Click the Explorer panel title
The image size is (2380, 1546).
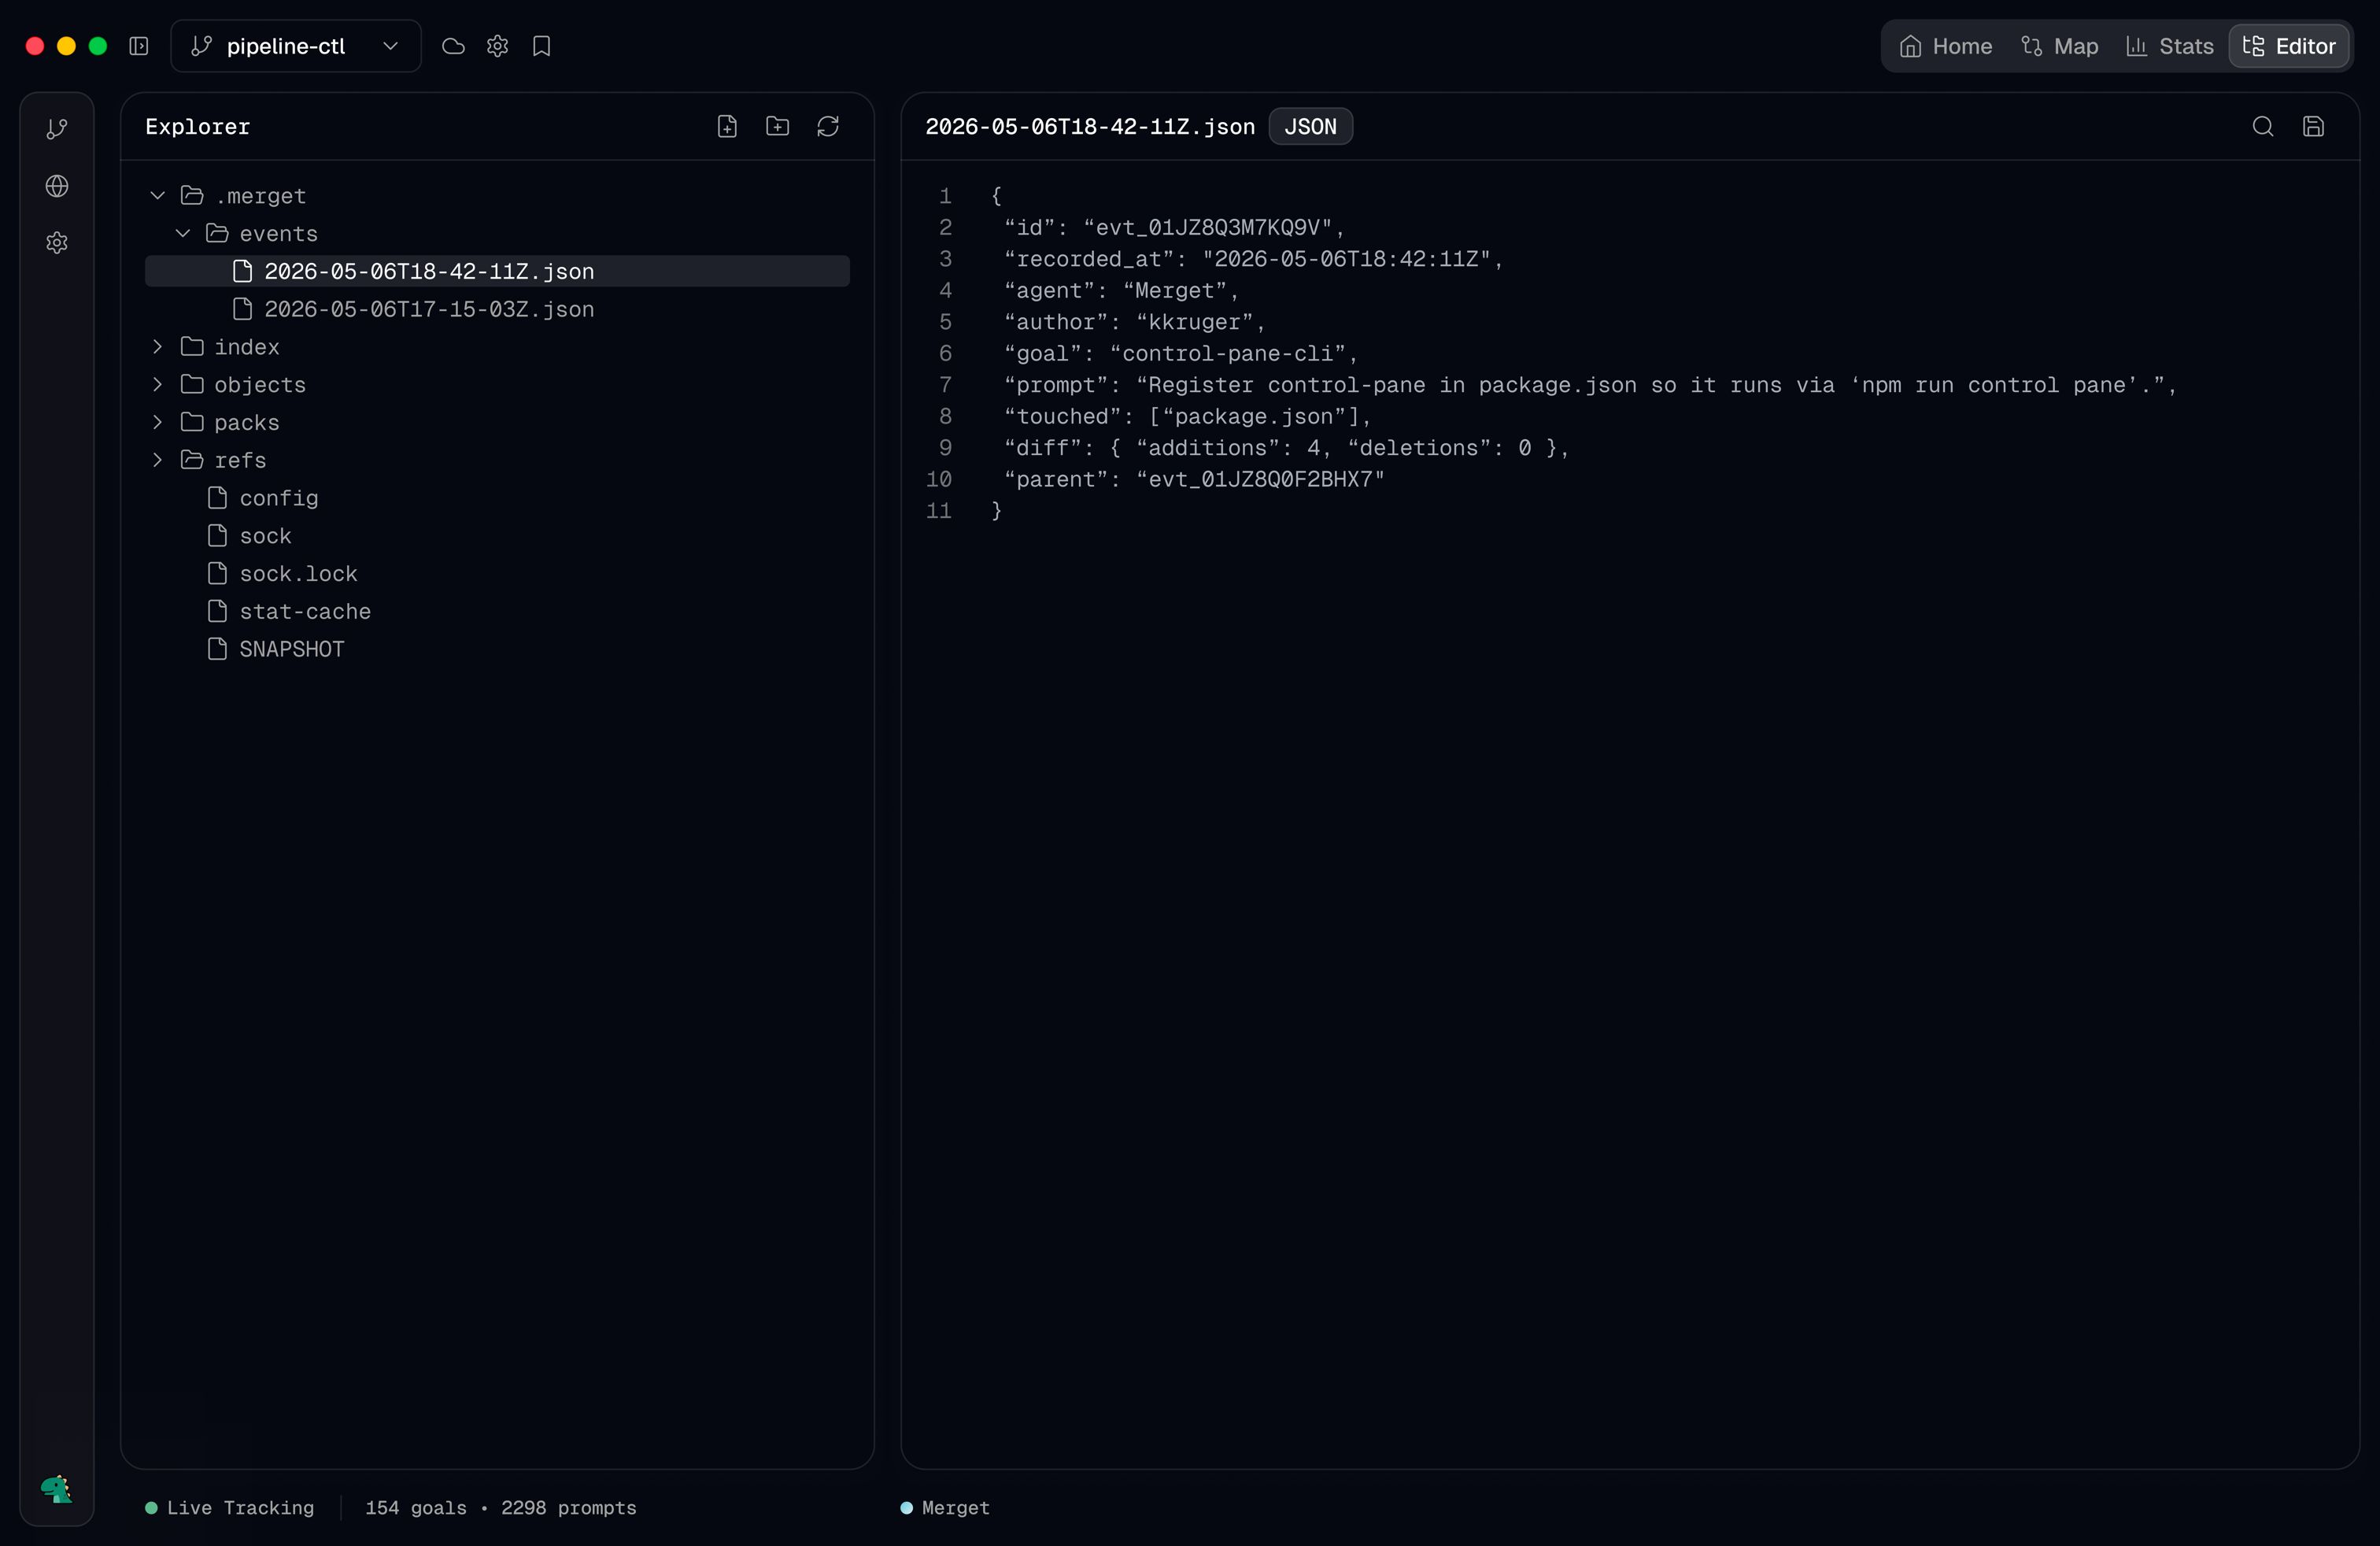pos(197,126)
